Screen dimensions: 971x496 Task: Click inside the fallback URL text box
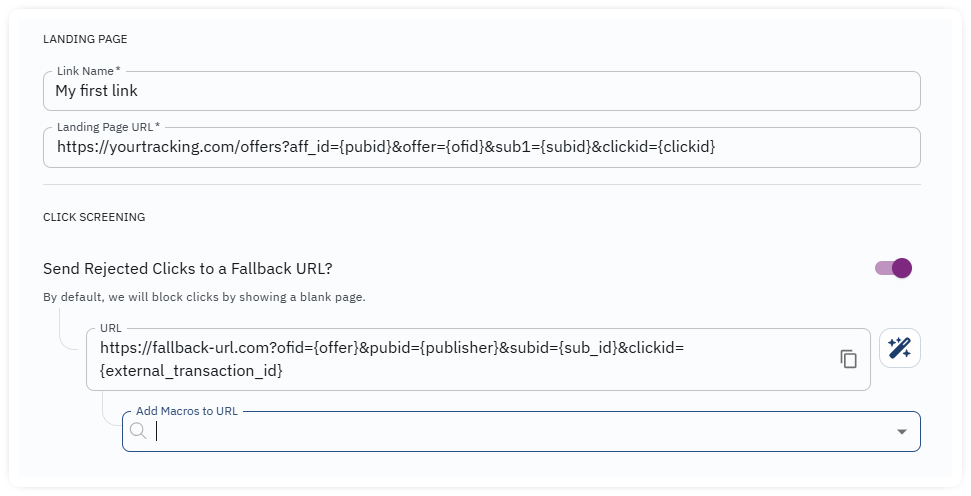coord(478,359)
